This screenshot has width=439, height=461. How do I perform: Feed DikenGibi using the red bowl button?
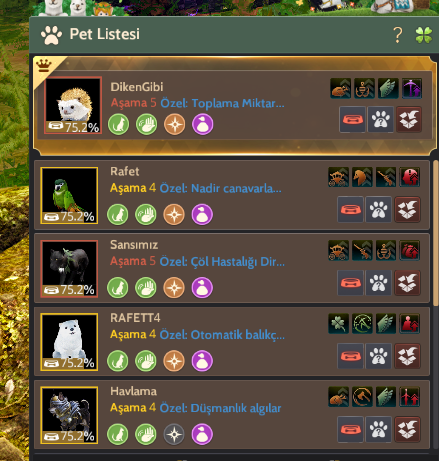(x=352, y=119)
